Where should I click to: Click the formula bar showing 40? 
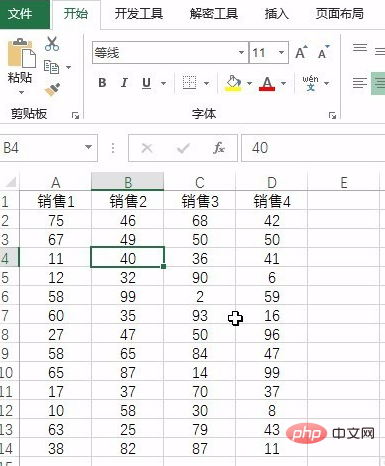[x=313, y=148]
